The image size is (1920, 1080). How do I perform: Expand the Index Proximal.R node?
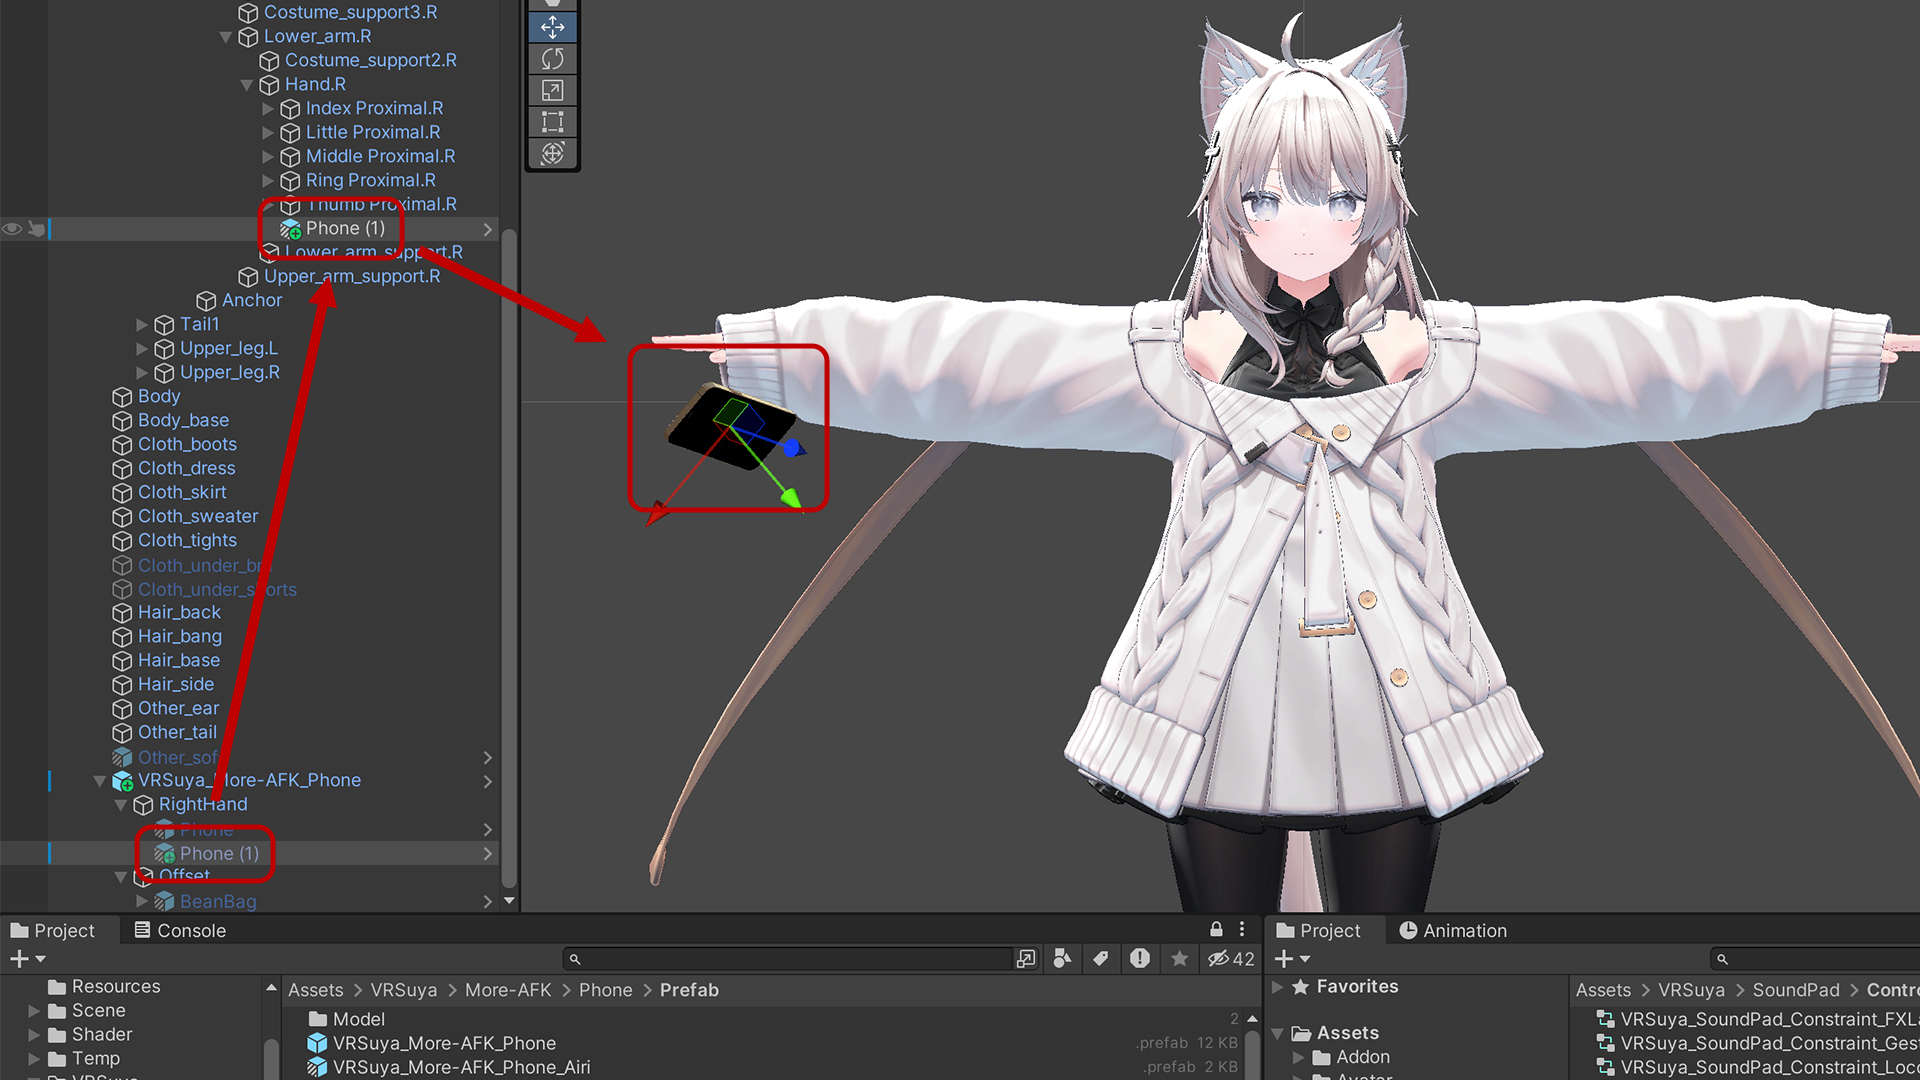pos(268,109)
